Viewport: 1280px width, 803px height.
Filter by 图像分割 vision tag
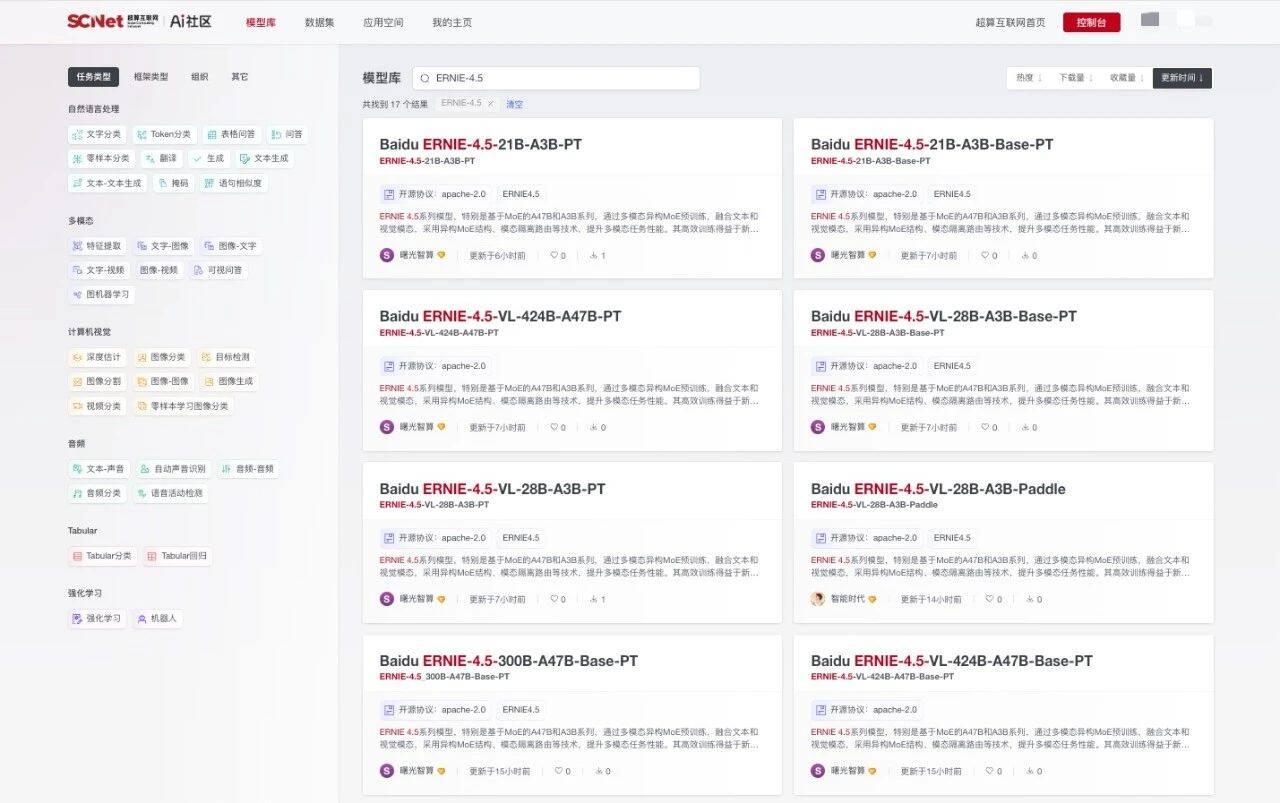pos(97,381)
